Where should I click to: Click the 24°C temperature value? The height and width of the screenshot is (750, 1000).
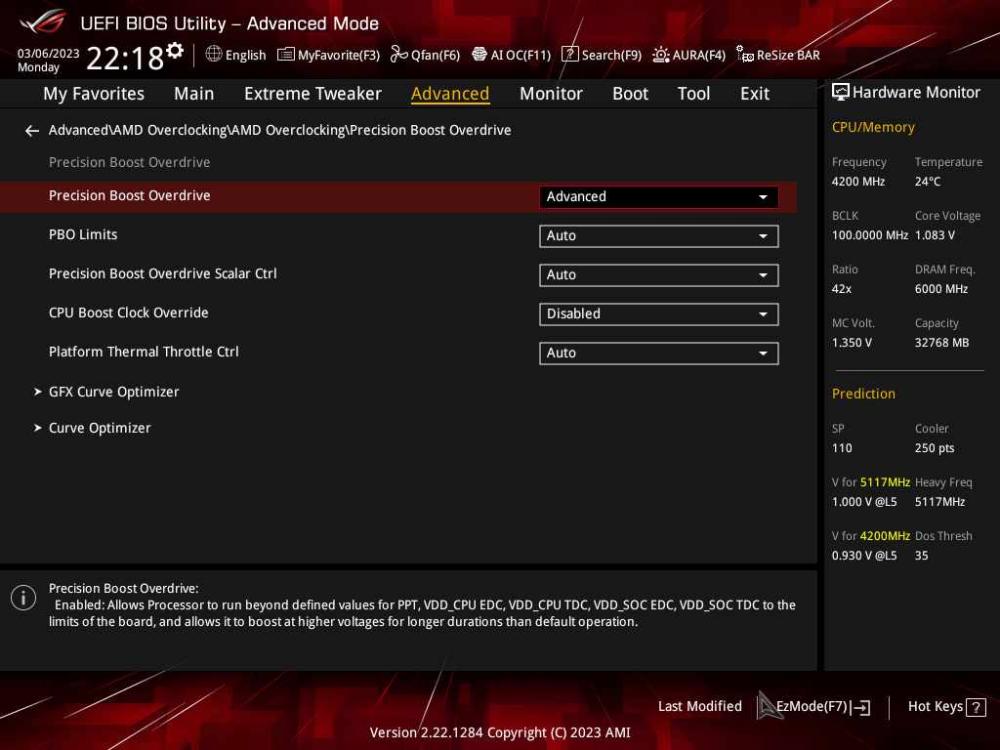pyautogui.click(x=927, y=182)
